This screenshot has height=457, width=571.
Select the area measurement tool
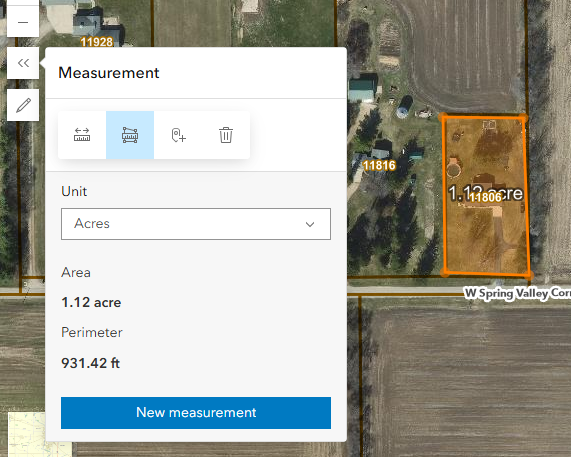pyautogui.click(x=130, y=135)
